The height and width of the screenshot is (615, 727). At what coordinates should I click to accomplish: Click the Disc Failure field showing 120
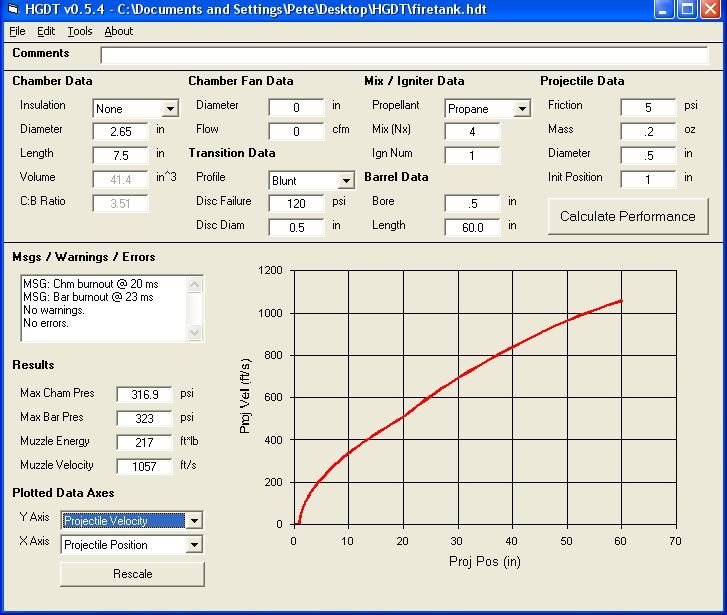(296, 204)
